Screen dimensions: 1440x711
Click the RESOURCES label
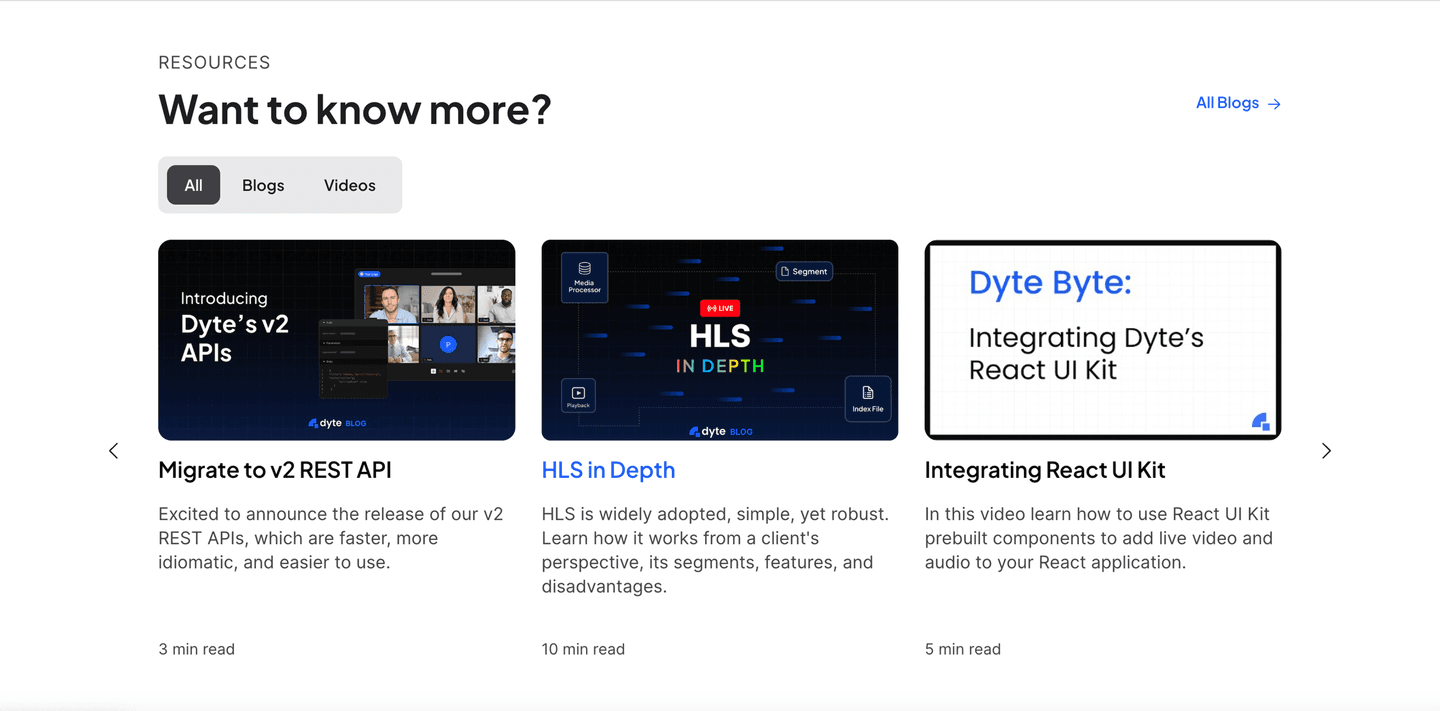[x=214, y=62]
